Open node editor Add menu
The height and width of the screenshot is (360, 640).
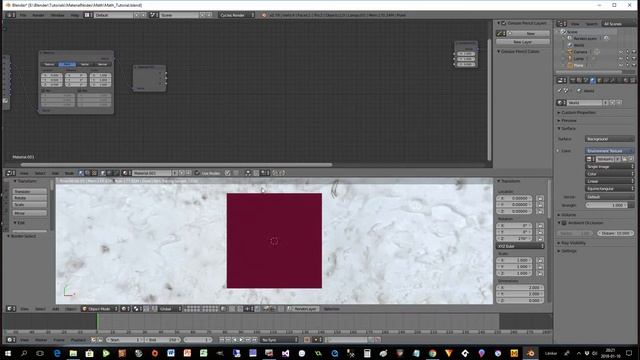(x=55, y=173)
